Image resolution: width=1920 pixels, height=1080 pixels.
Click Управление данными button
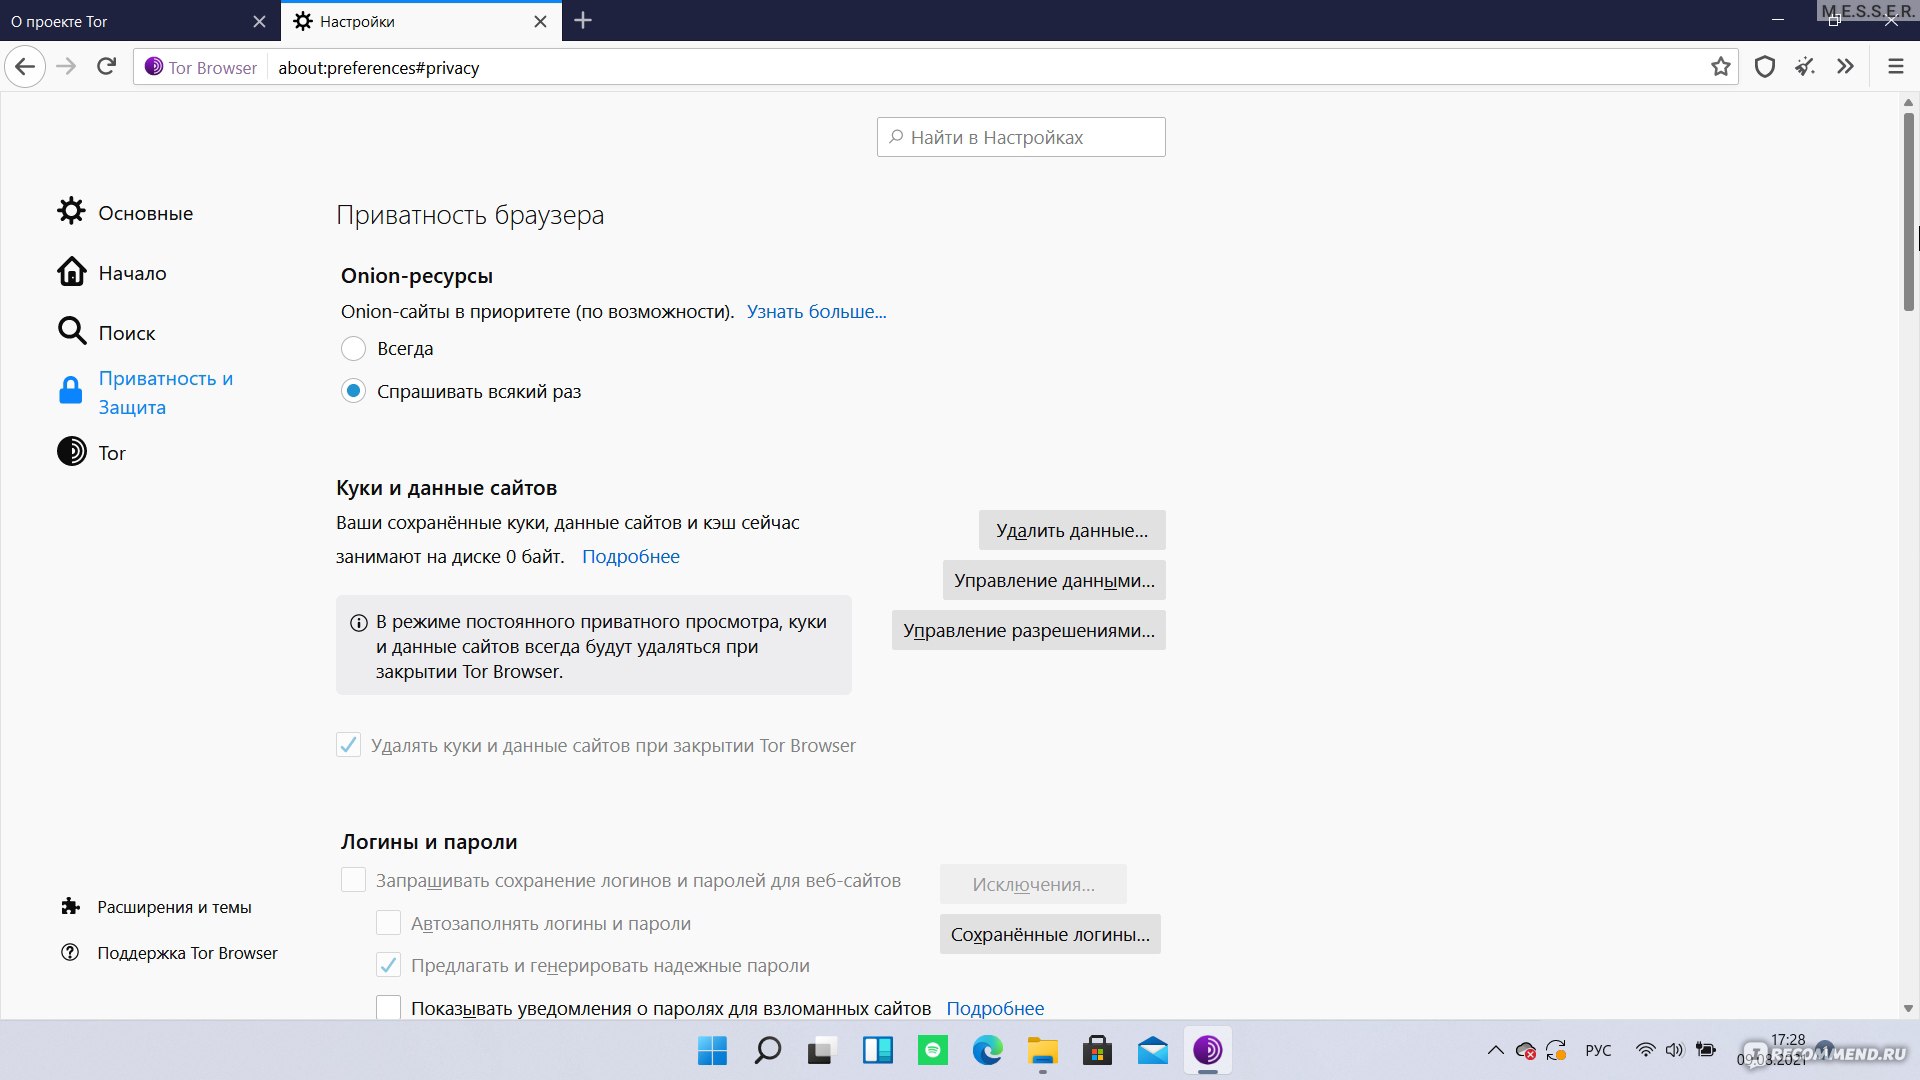[x=1054, y=579]
